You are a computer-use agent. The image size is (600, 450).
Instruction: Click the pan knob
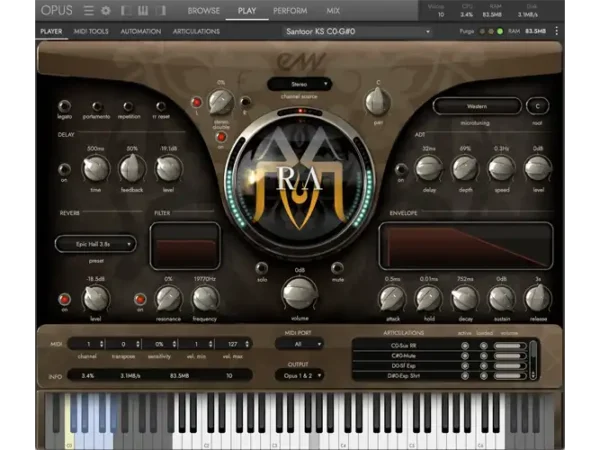pyautogui.click(x=378, y=101)
